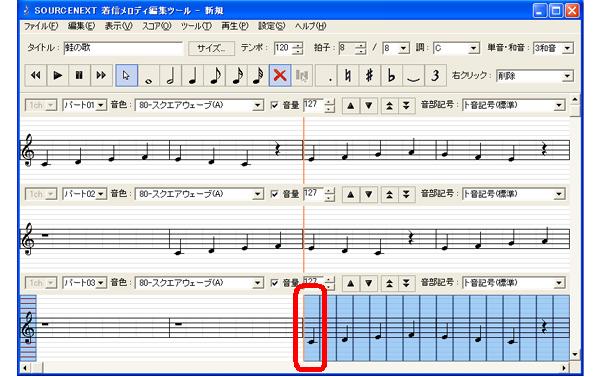Select the whole note tool
Screen dimensions: 600x377
148,75
